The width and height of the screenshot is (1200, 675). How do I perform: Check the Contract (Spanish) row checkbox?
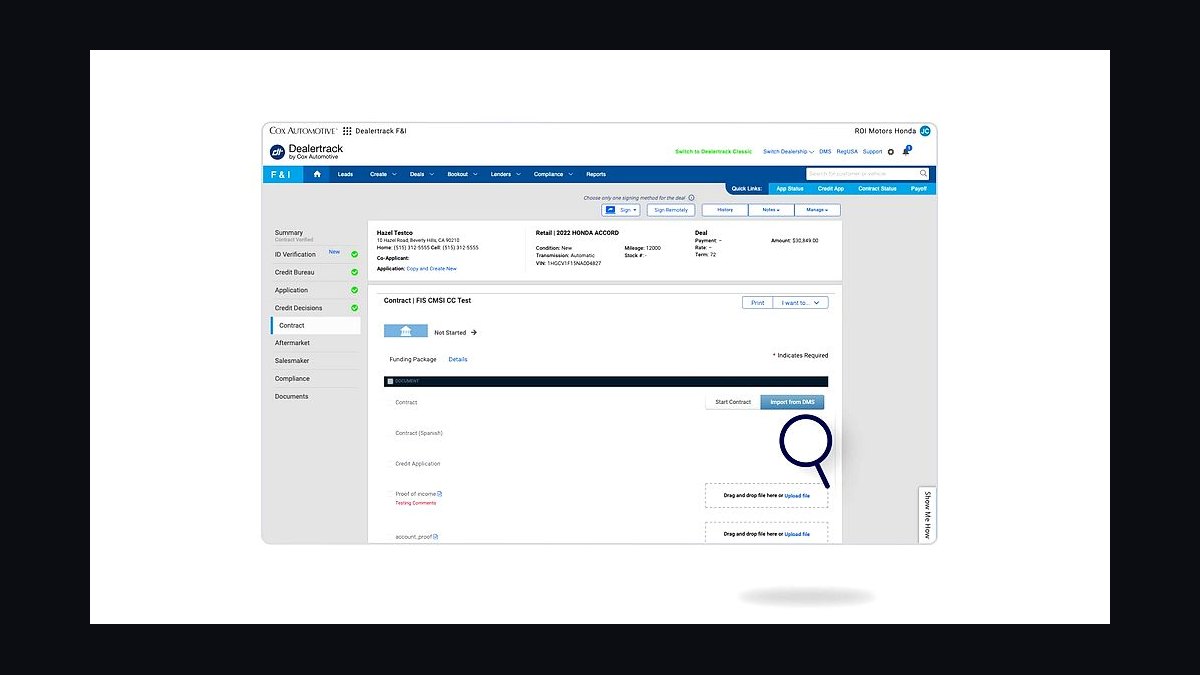tap(390, 433)
